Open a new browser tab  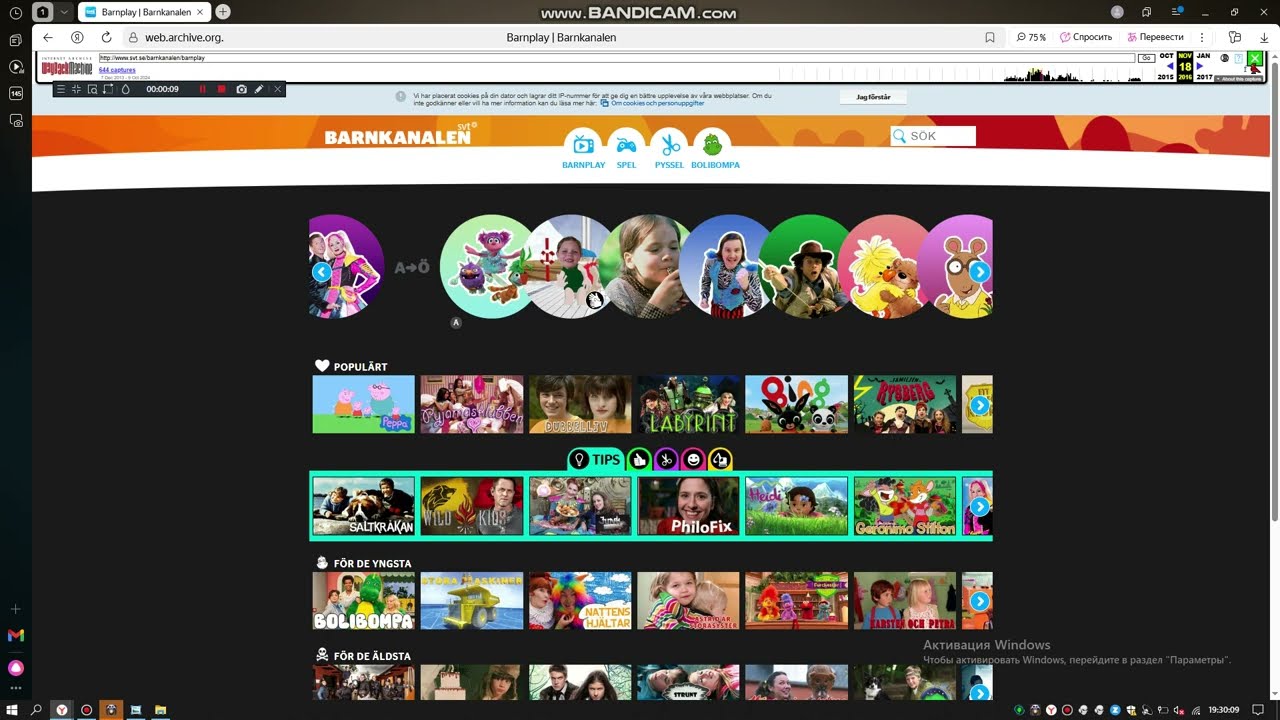click(x=223, y=12)
